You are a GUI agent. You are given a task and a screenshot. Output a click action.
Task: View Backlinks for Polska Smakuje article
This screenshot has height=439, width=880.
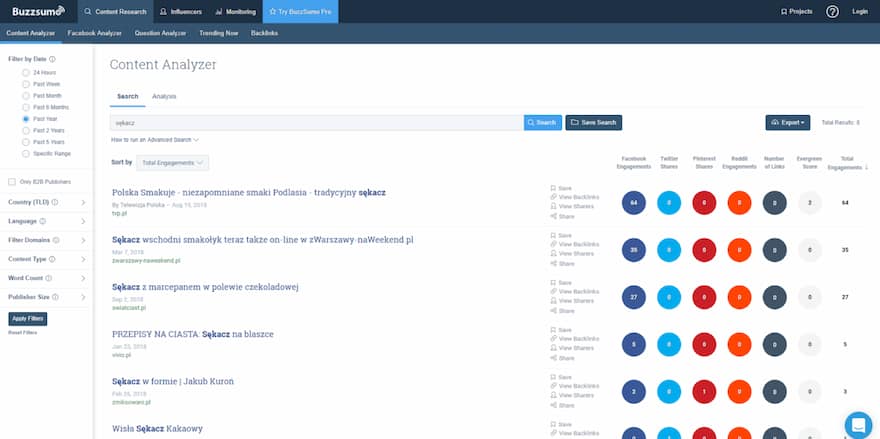pyautogui.click(x=575, y=197)
